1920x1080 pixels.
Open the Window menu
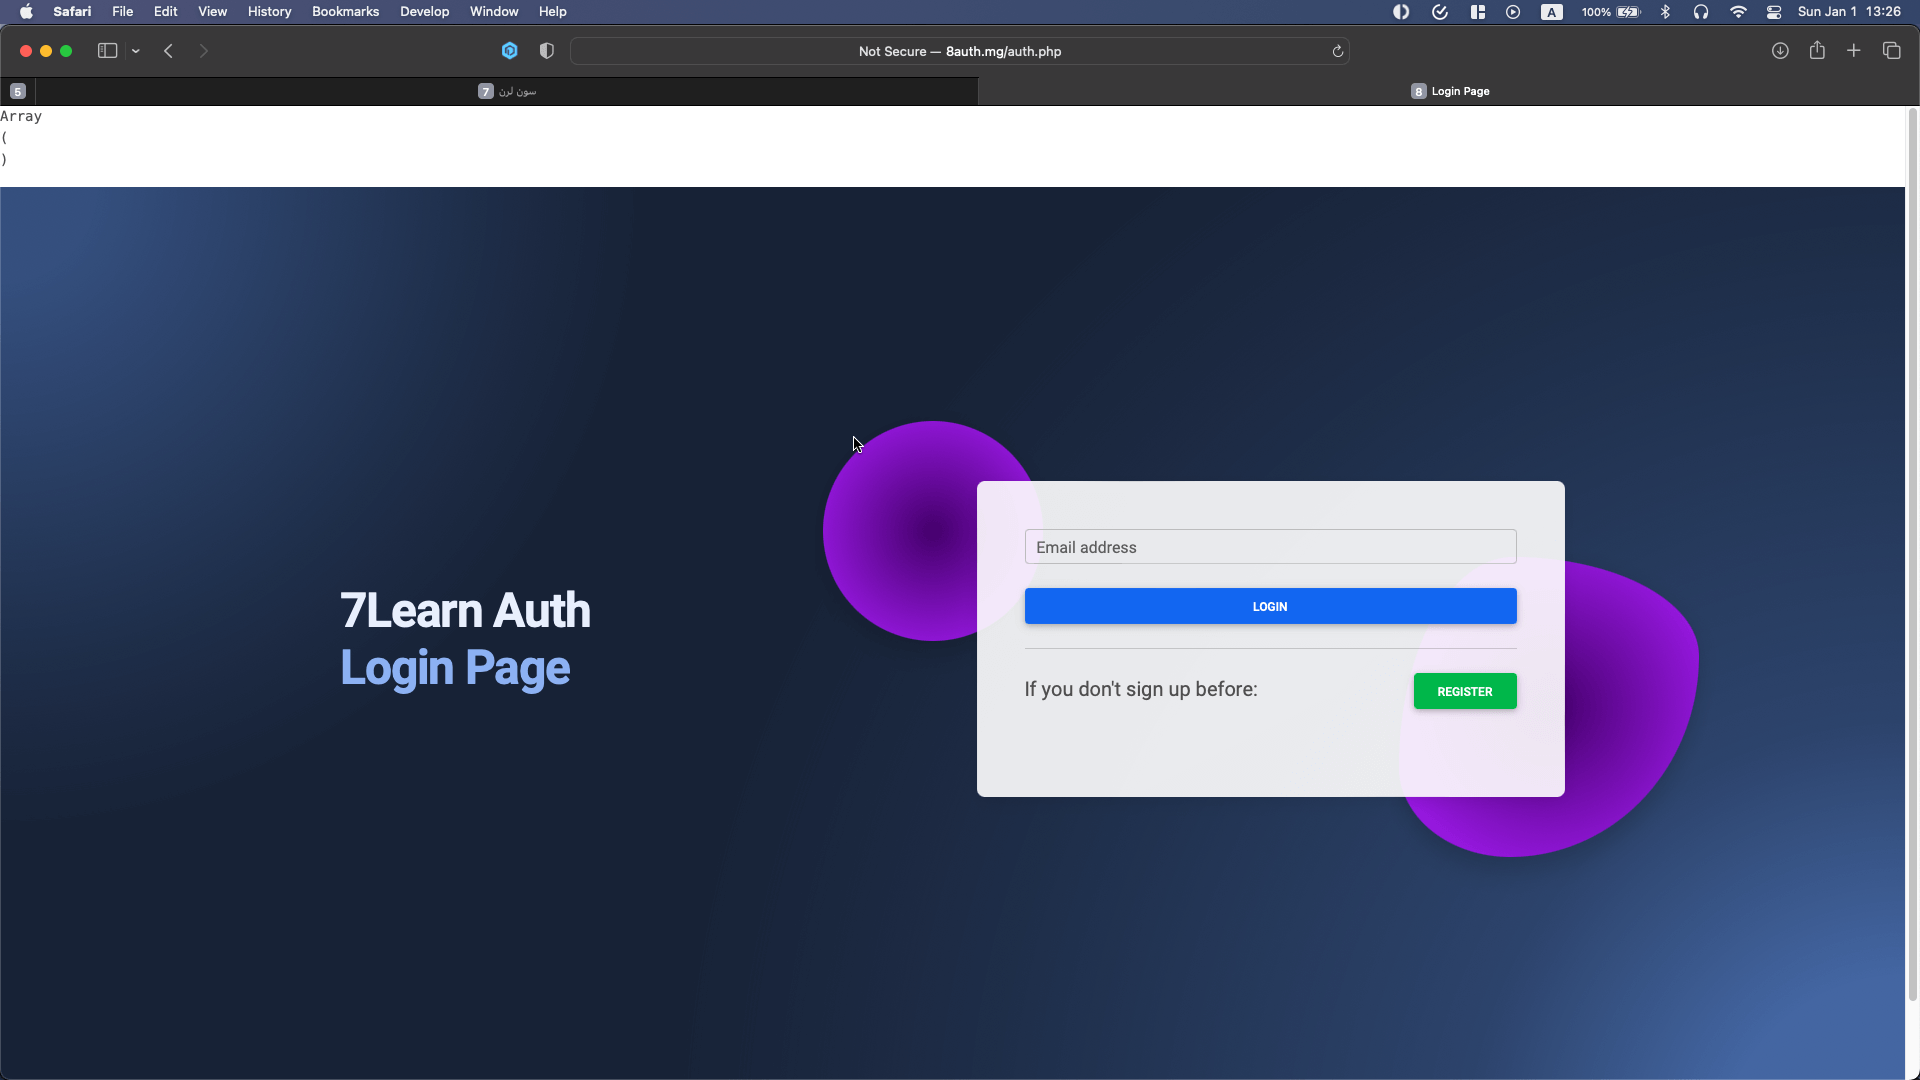click(494, 12)
